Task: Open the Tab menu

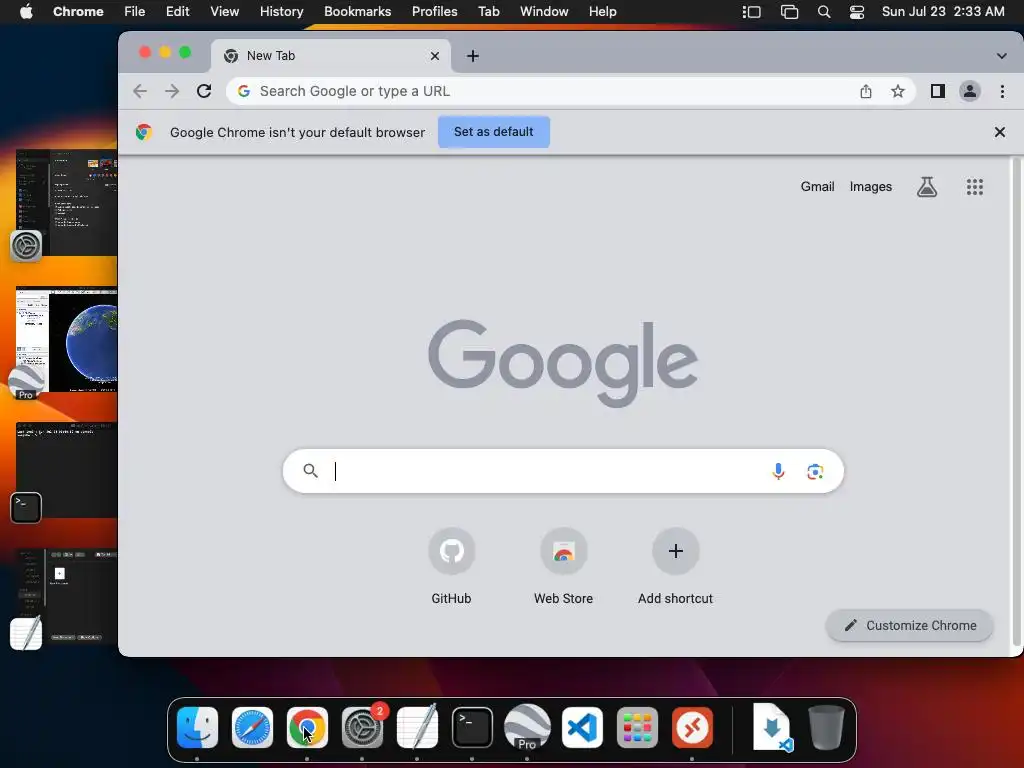Action: coord(488,12)
